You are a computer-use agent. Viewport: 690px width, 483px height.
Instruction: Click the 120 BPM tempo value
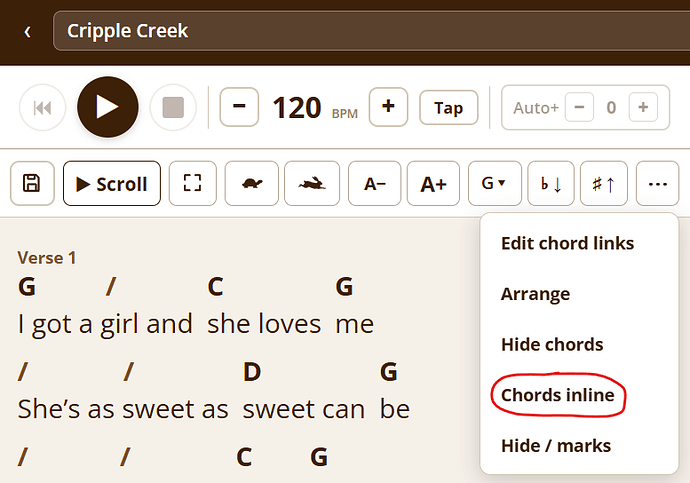[297, 108]
